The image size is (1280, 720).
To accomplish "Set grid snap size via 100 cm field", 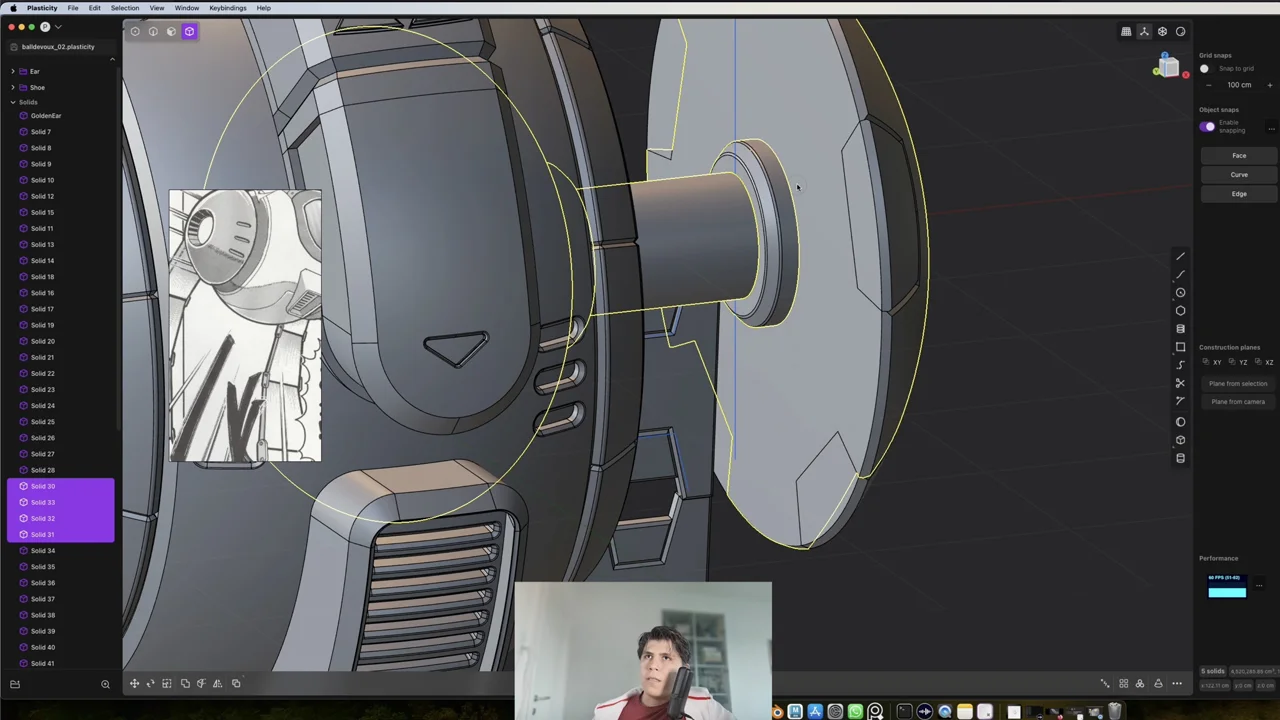I will pos(1240,84).
